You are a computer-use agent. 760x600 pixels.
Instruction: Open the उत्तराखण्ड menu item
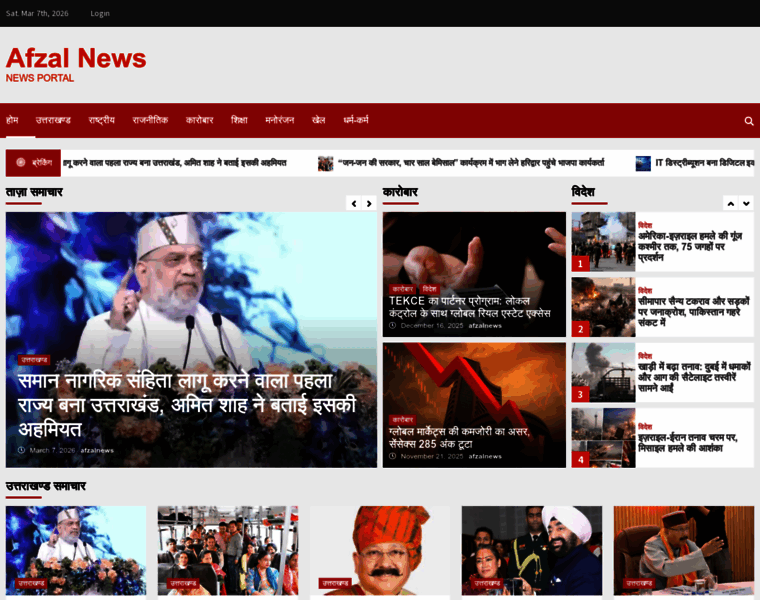point(53,120)
